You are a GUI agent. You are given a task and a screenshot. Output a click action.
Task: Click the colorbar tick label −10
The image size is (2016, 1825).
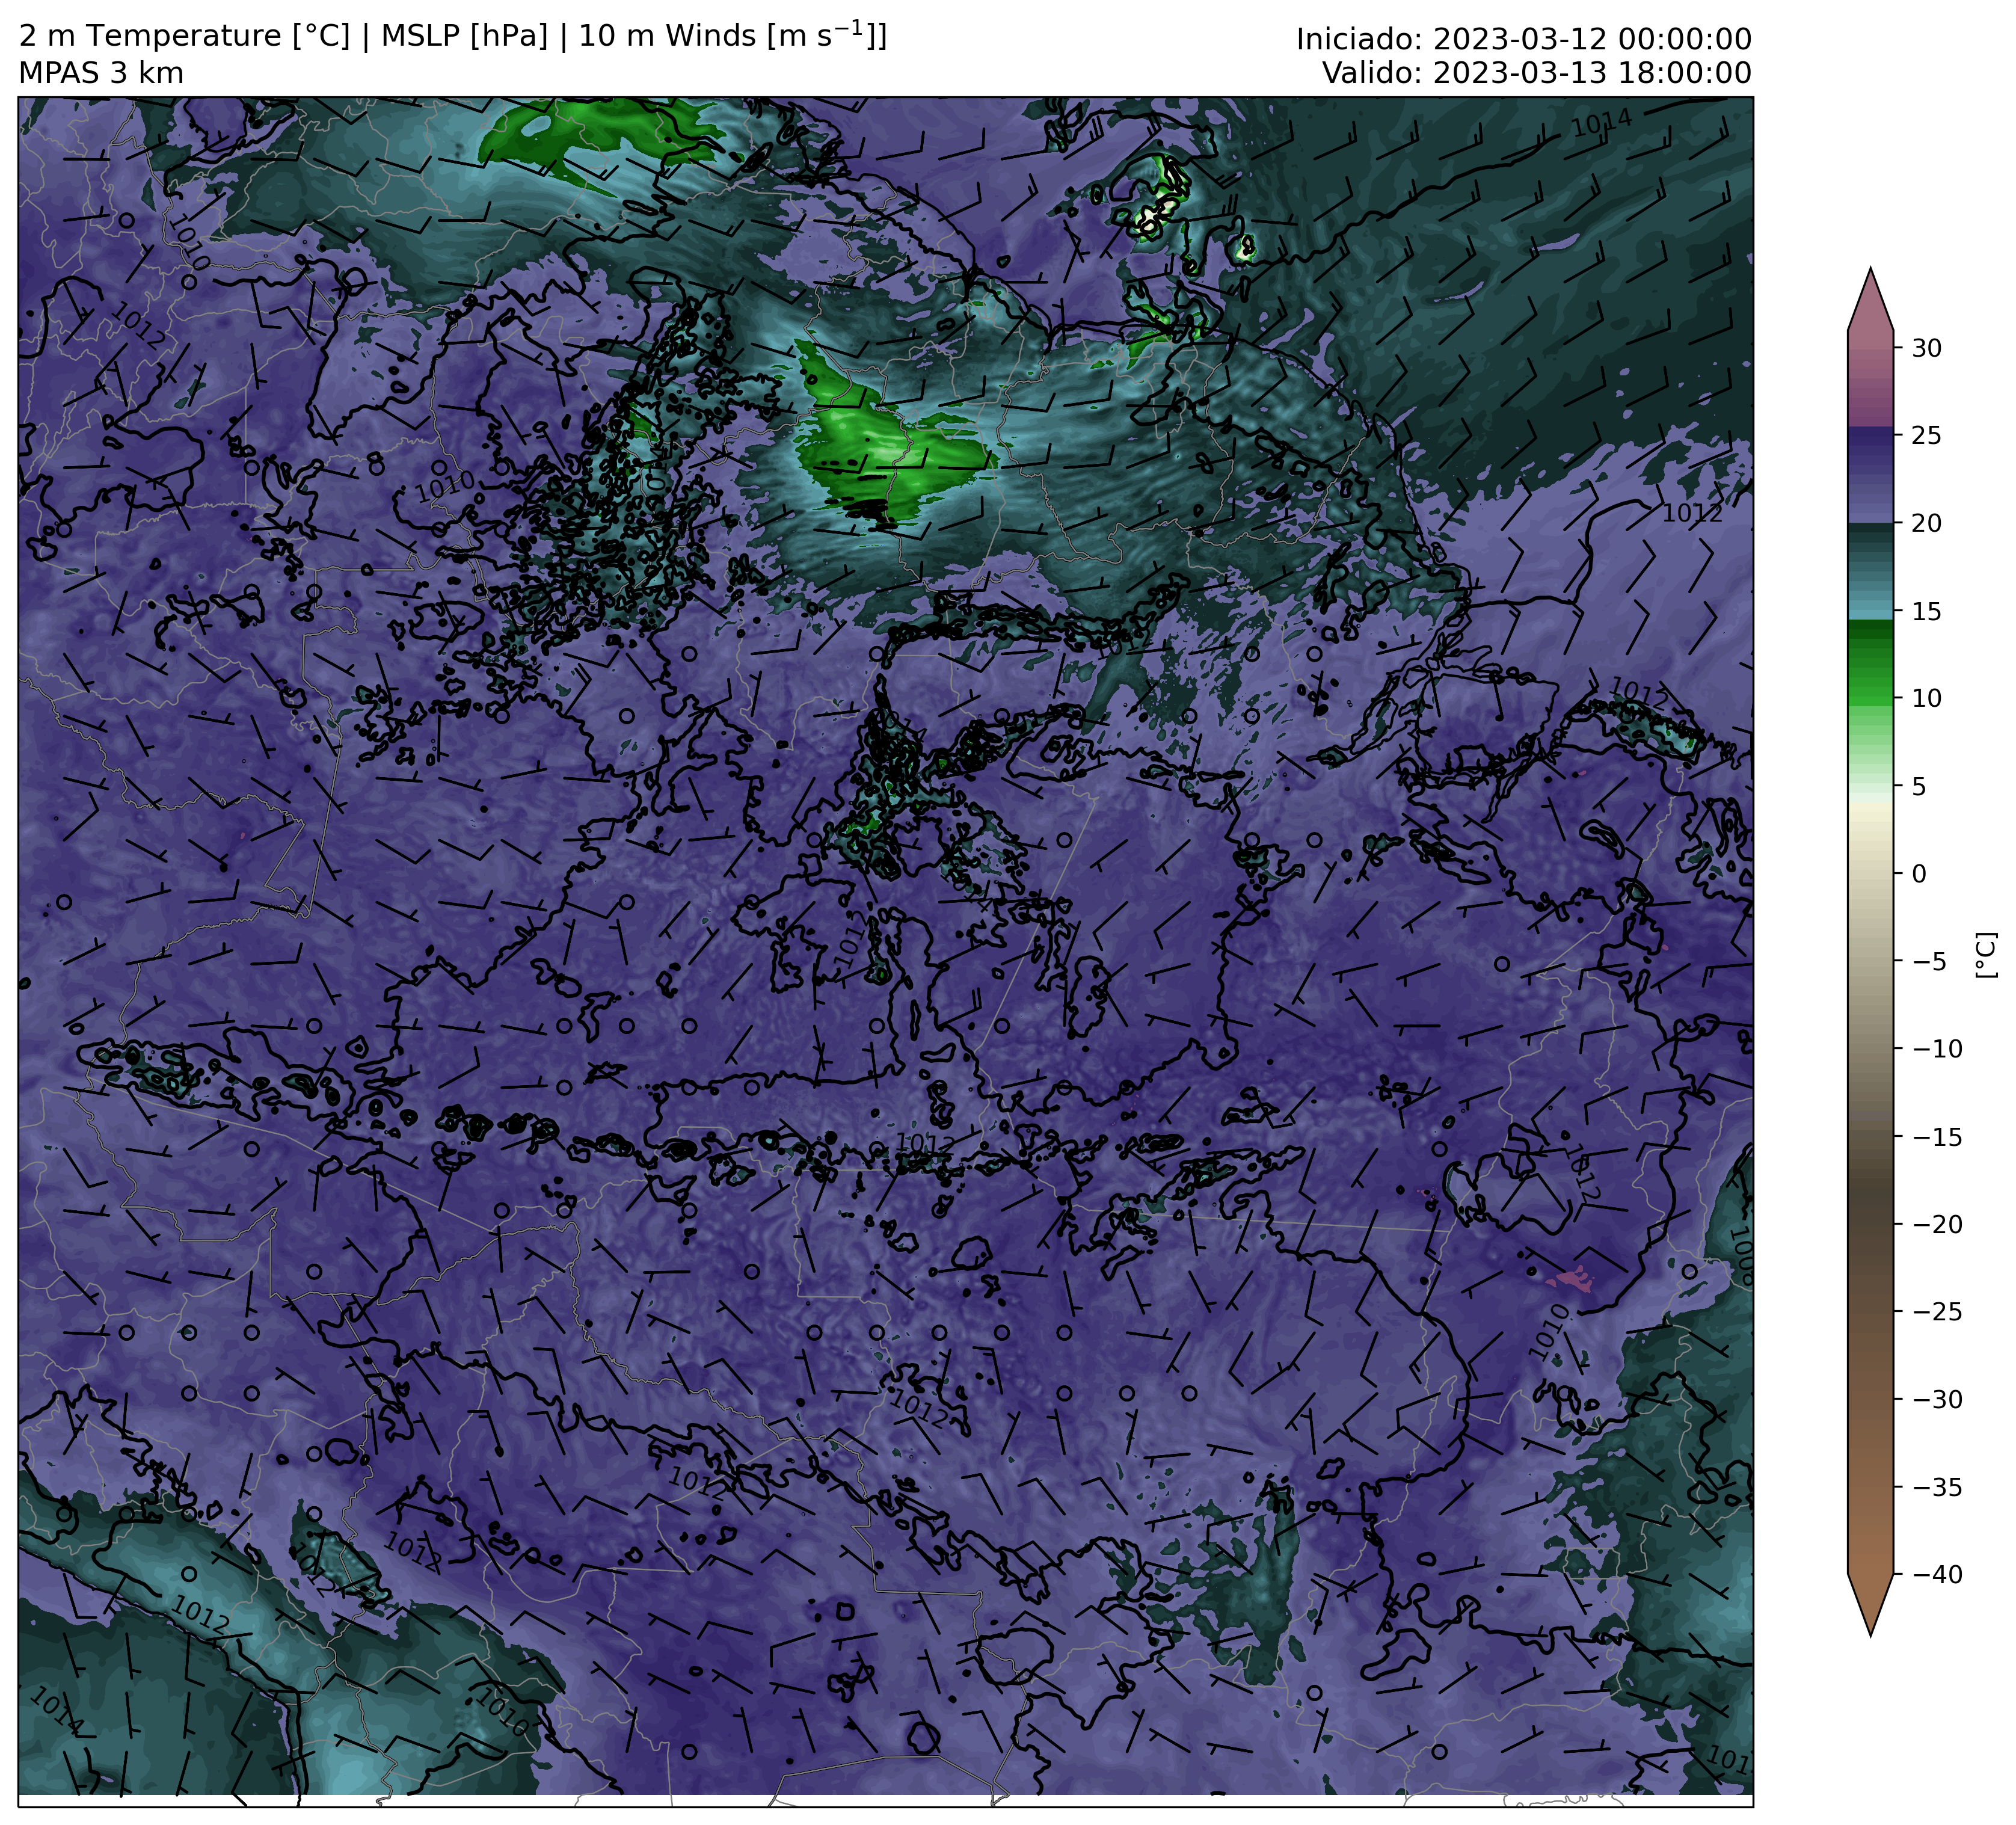1937,1049
